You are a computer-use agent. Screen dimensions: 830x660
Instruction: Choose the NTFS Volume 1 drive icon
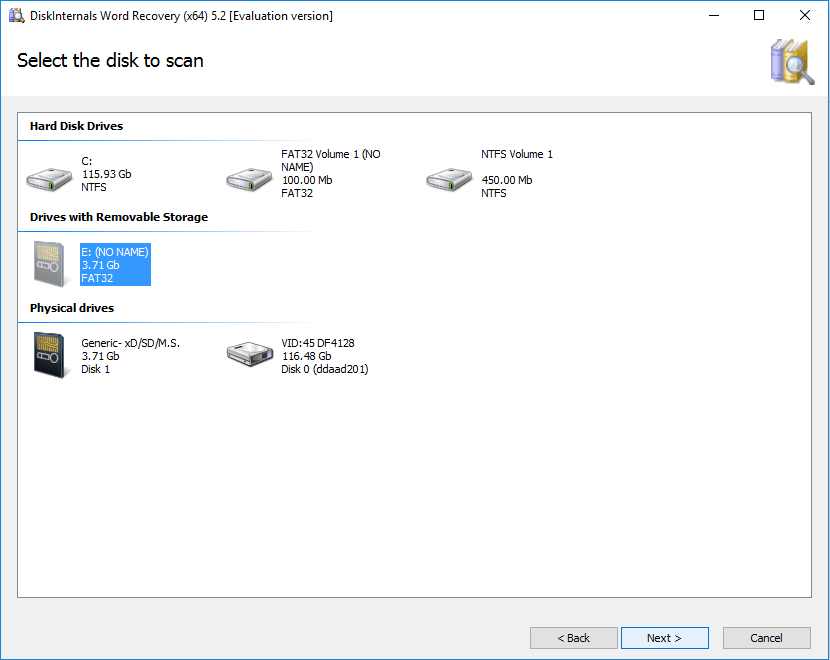pos(450,179)
